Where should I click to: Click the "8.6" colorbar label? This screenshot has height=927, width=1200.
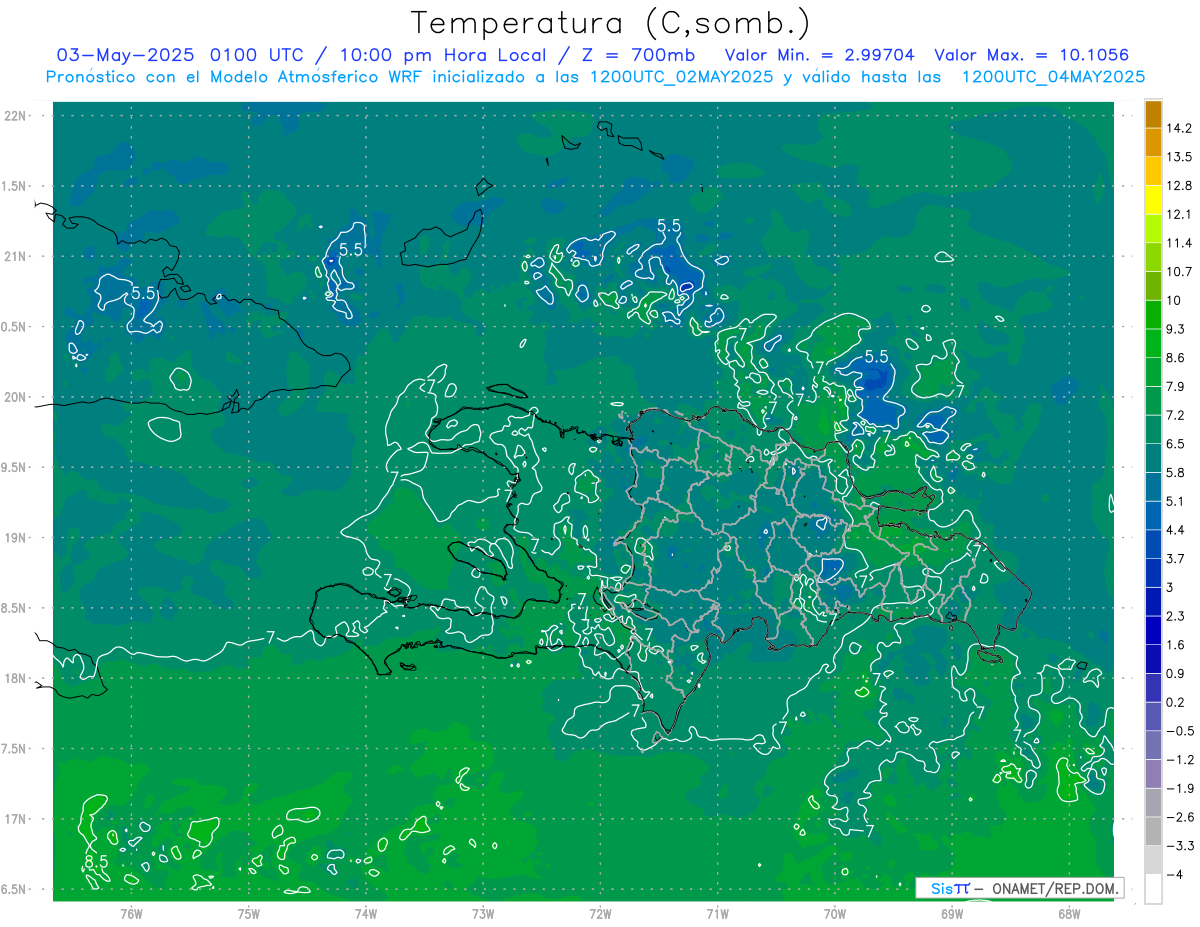point(1177,358)
